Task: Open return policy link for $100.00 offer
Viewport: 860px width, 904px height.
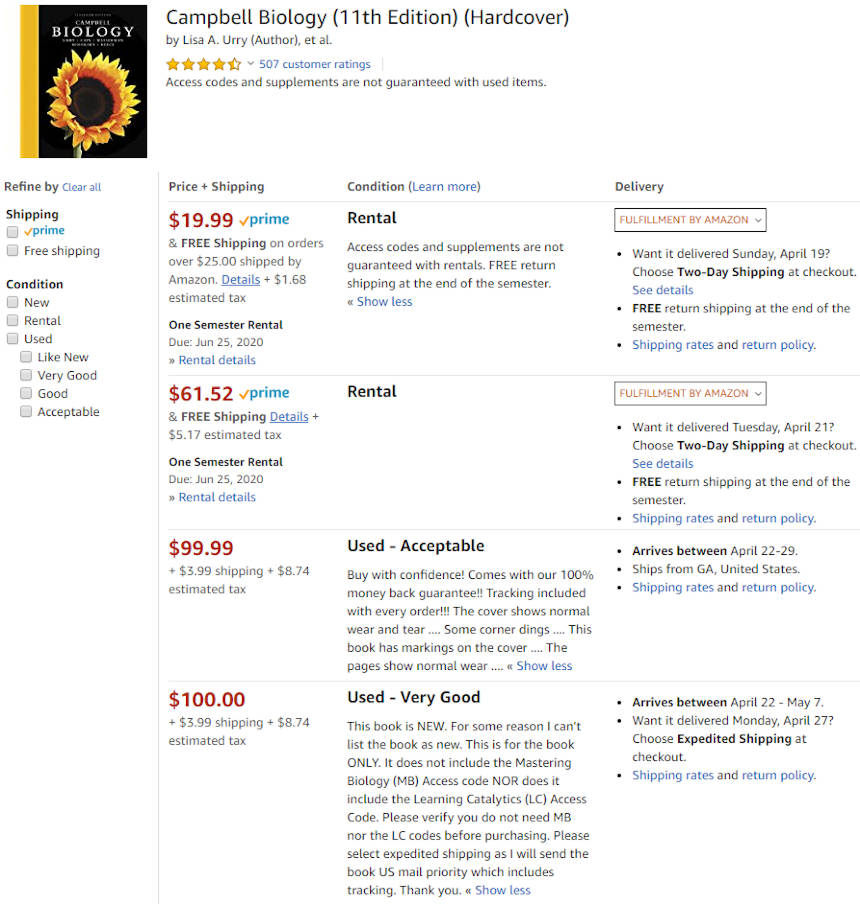Action: 777,775
